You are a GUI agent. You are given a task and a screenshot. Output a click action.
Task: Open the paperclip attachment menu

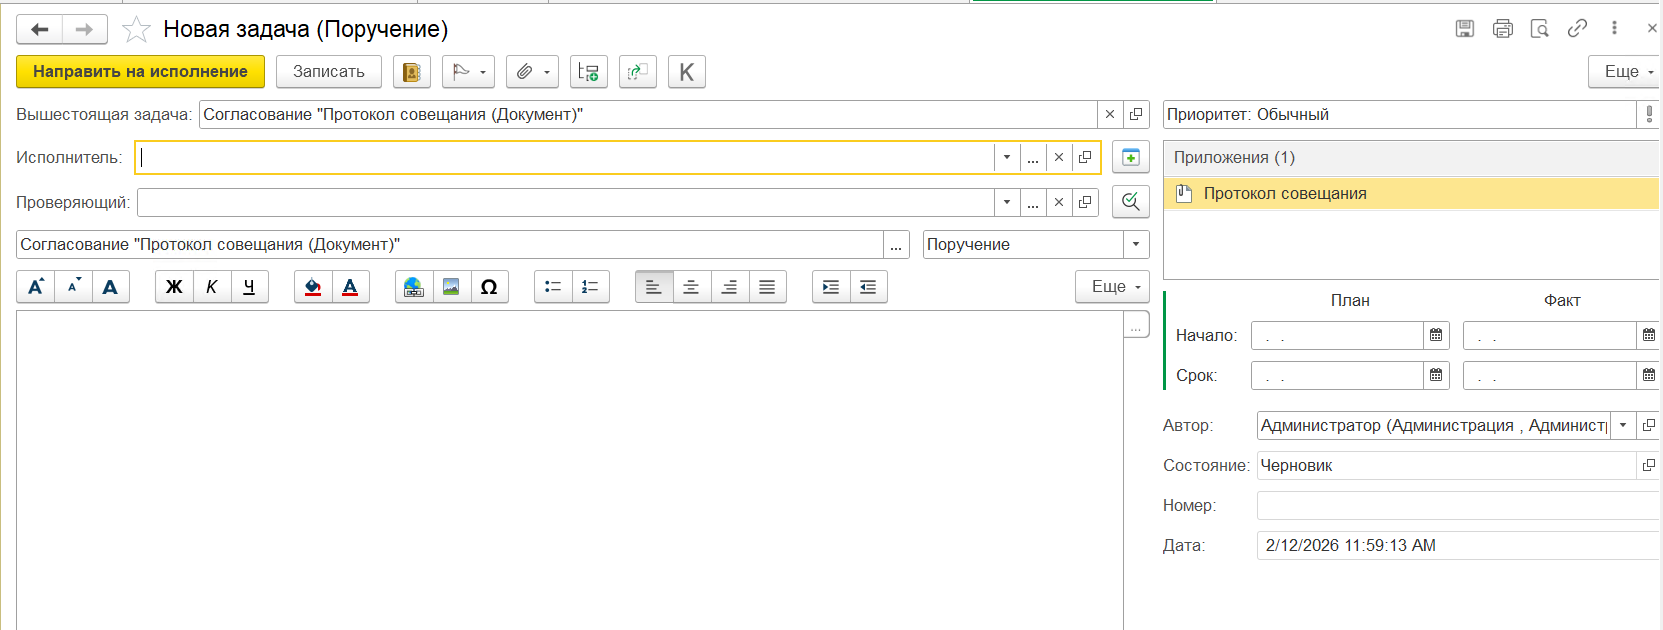pos(534,72)
